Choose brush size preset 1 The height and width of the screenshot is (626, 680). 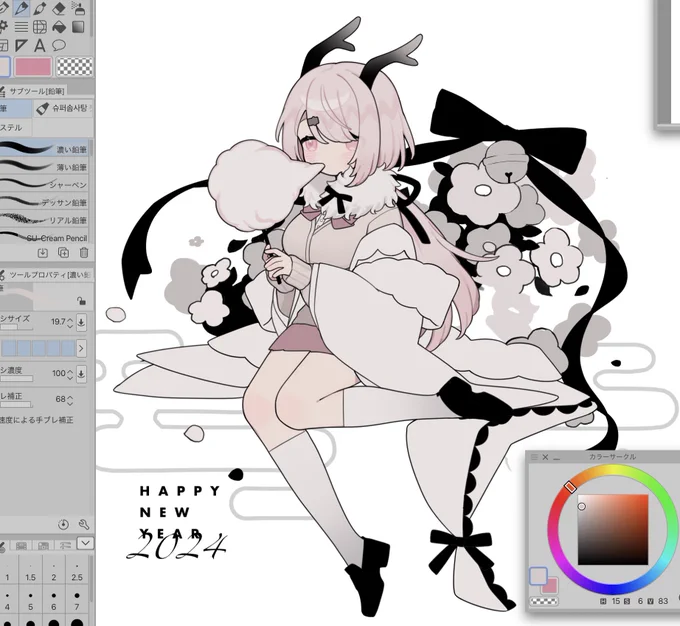click(7, 572)
